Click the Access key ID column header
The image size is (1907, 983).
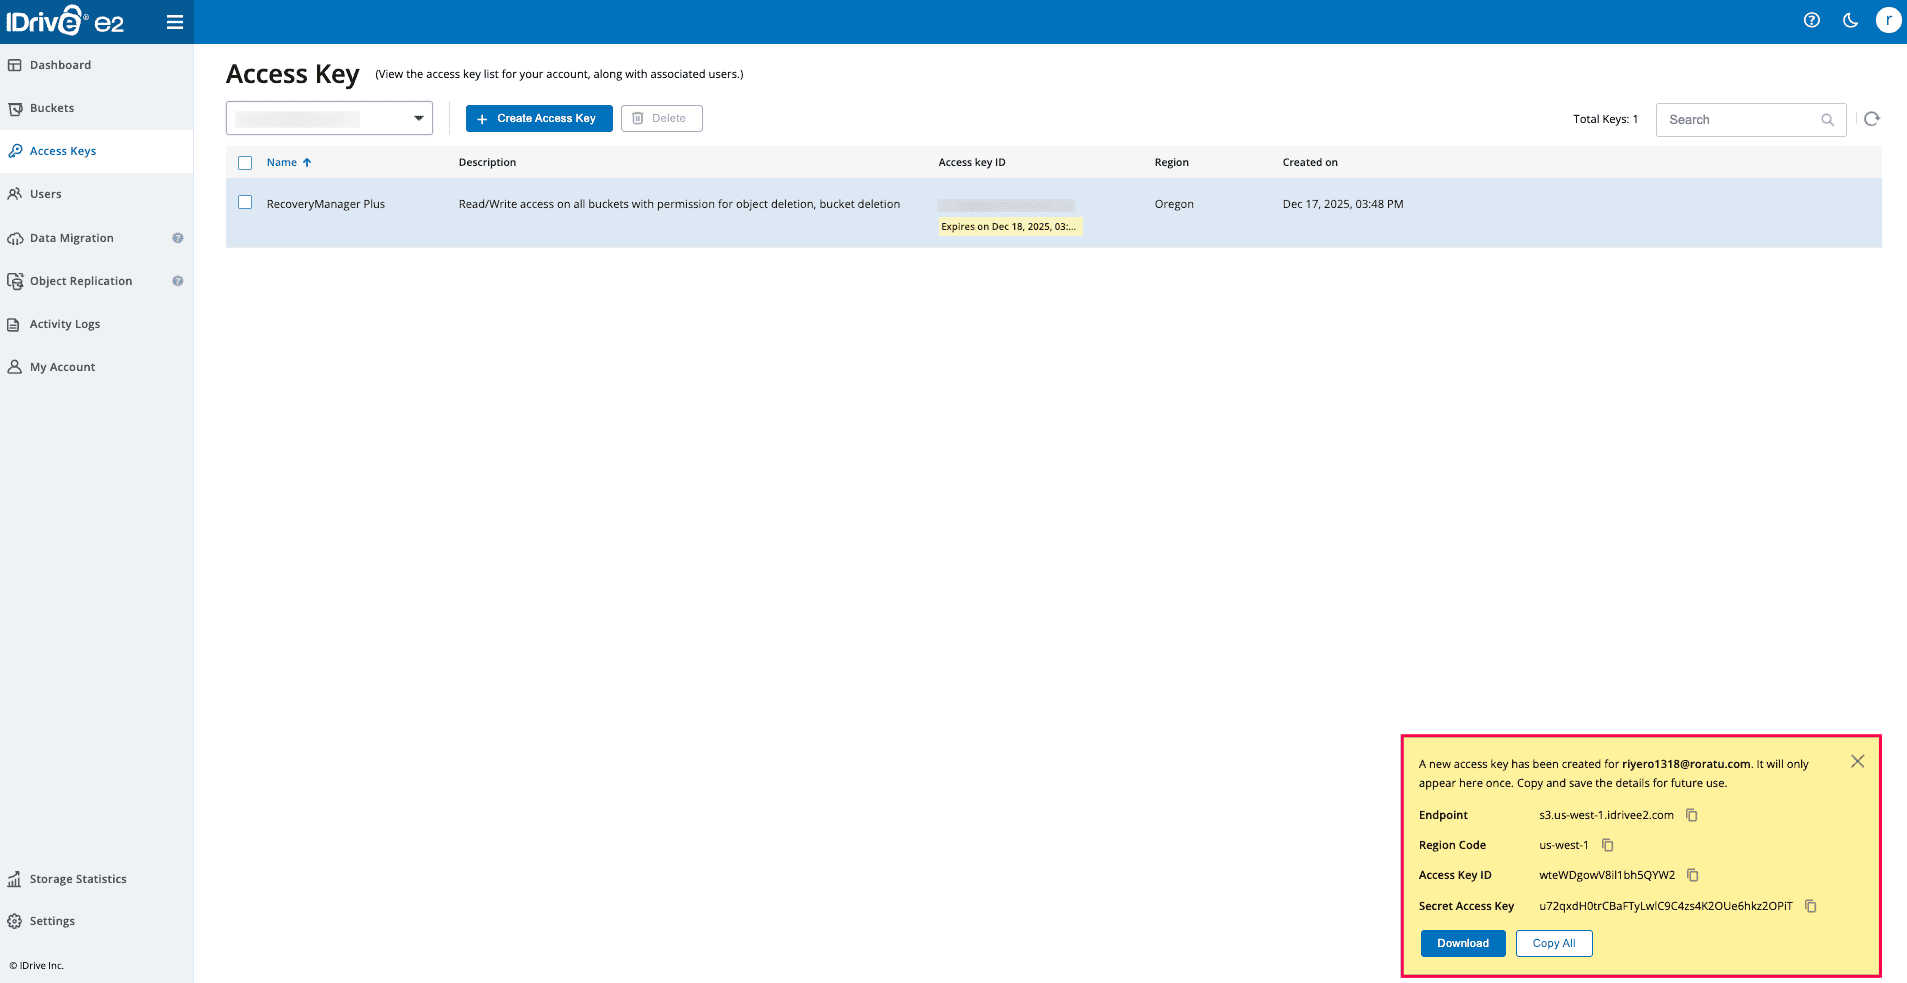coord(972,162)
